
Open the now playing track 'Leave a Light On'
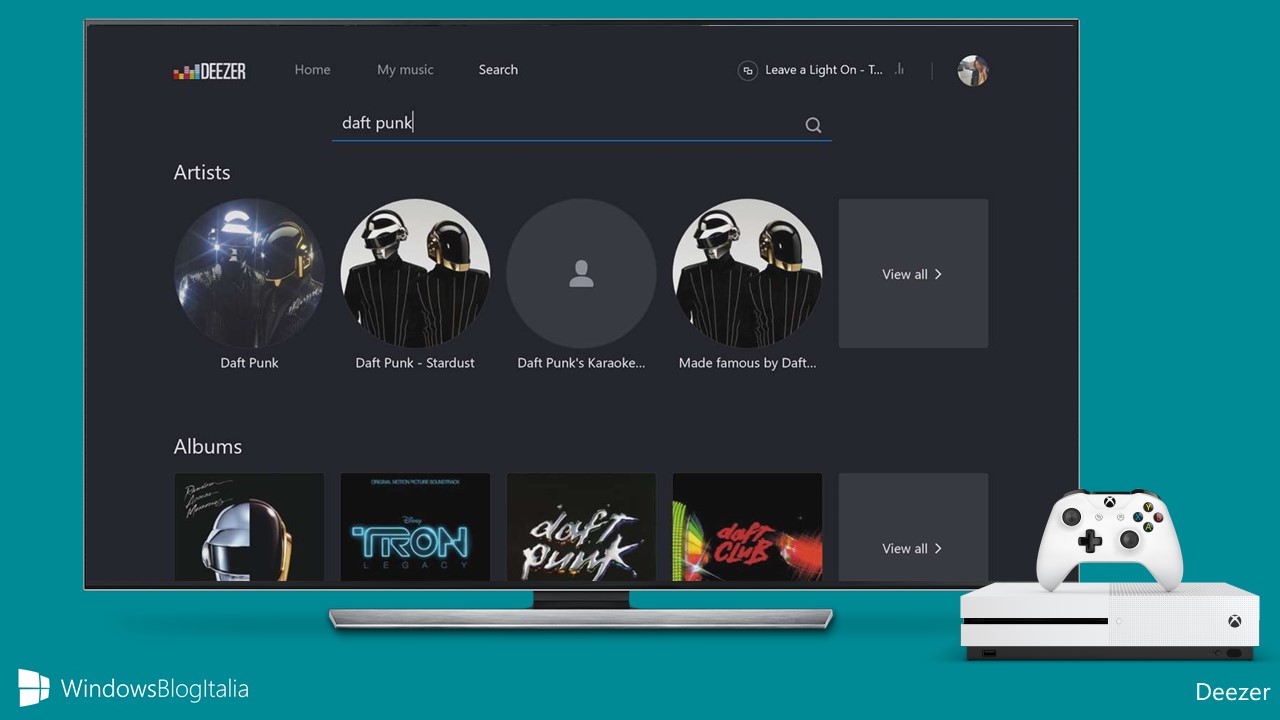tap(824, 70)
